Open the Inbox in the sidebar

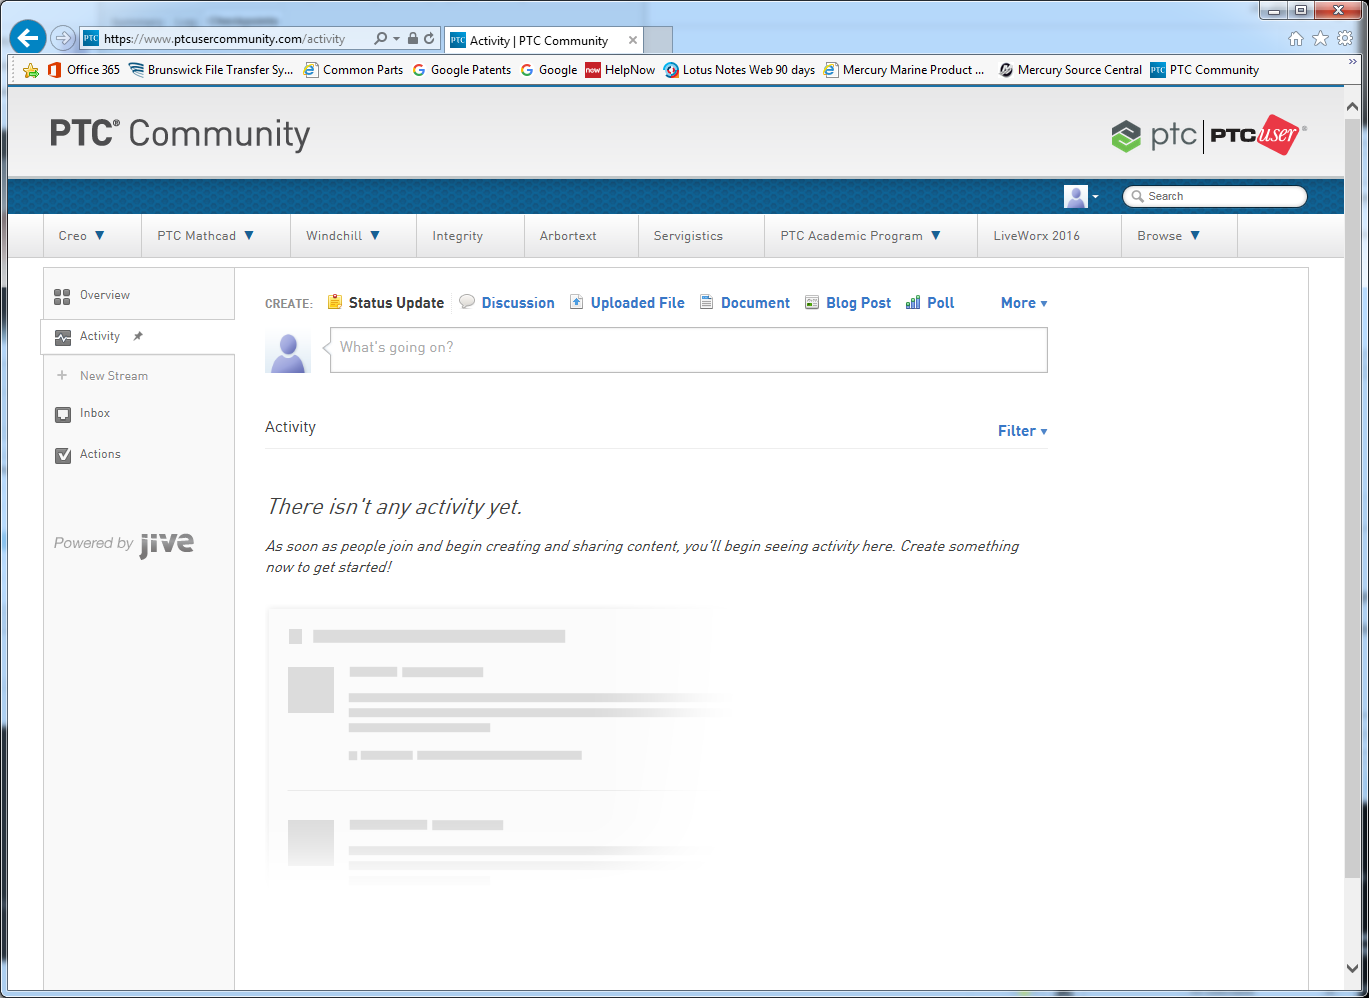(95, 413)
